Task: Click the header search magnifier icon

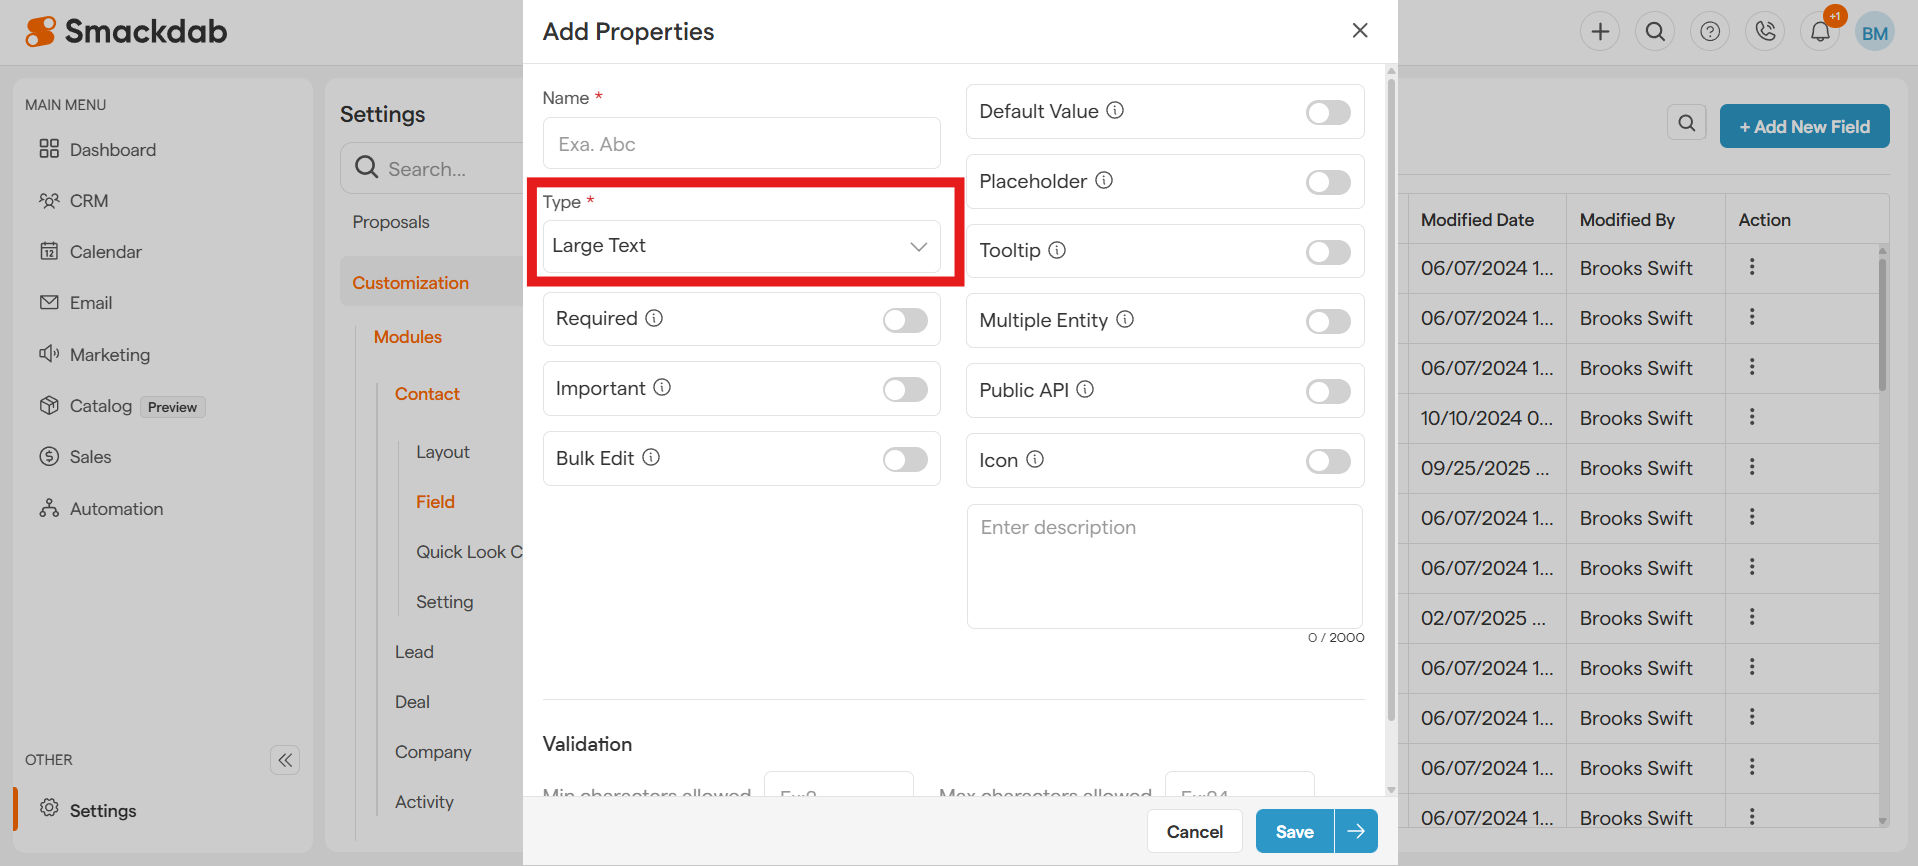Action: click(x=1655, y=32)
